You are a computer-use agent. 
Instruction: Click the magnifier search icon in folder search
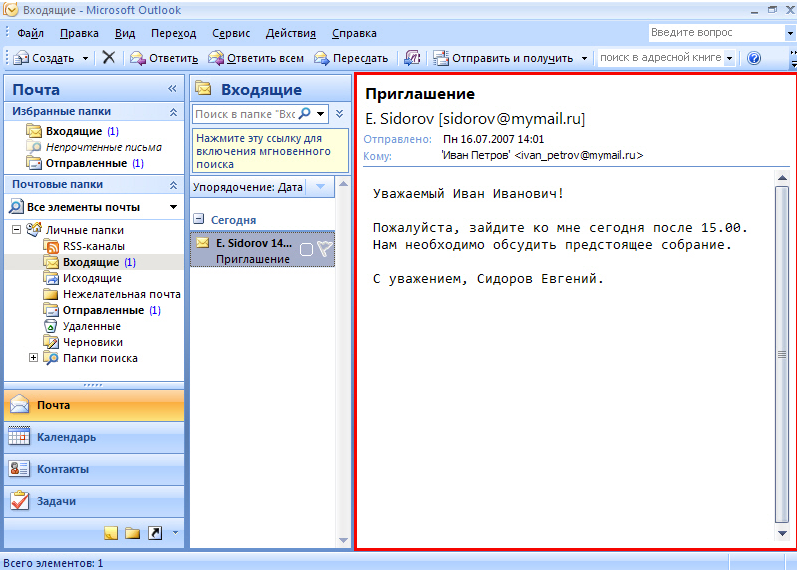coord(305,114)
